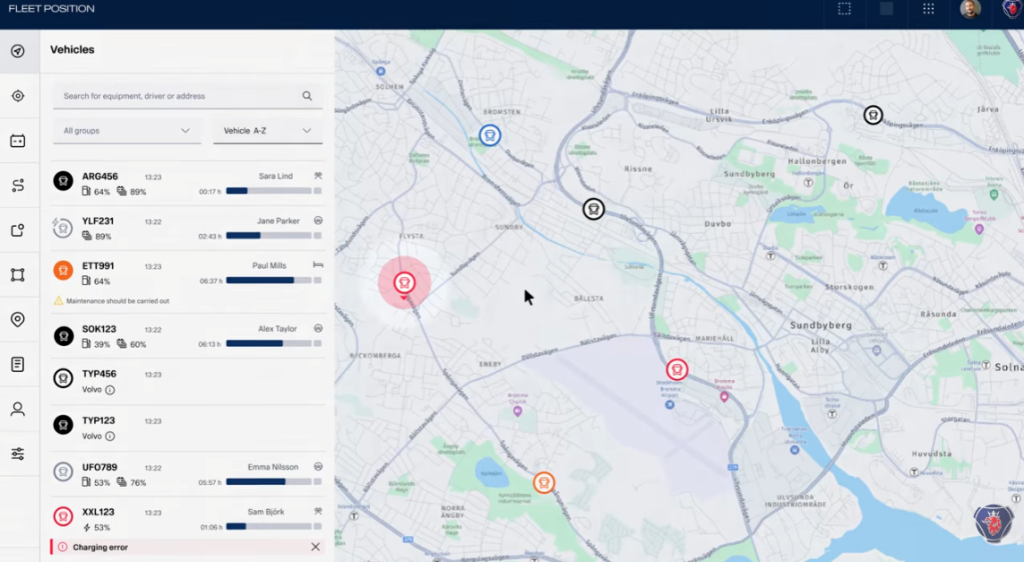The width and height of the screenshot is (1024, 562).
Task: Open the geofence polygon sidebar icon
Action: click(x=18, y=275)
